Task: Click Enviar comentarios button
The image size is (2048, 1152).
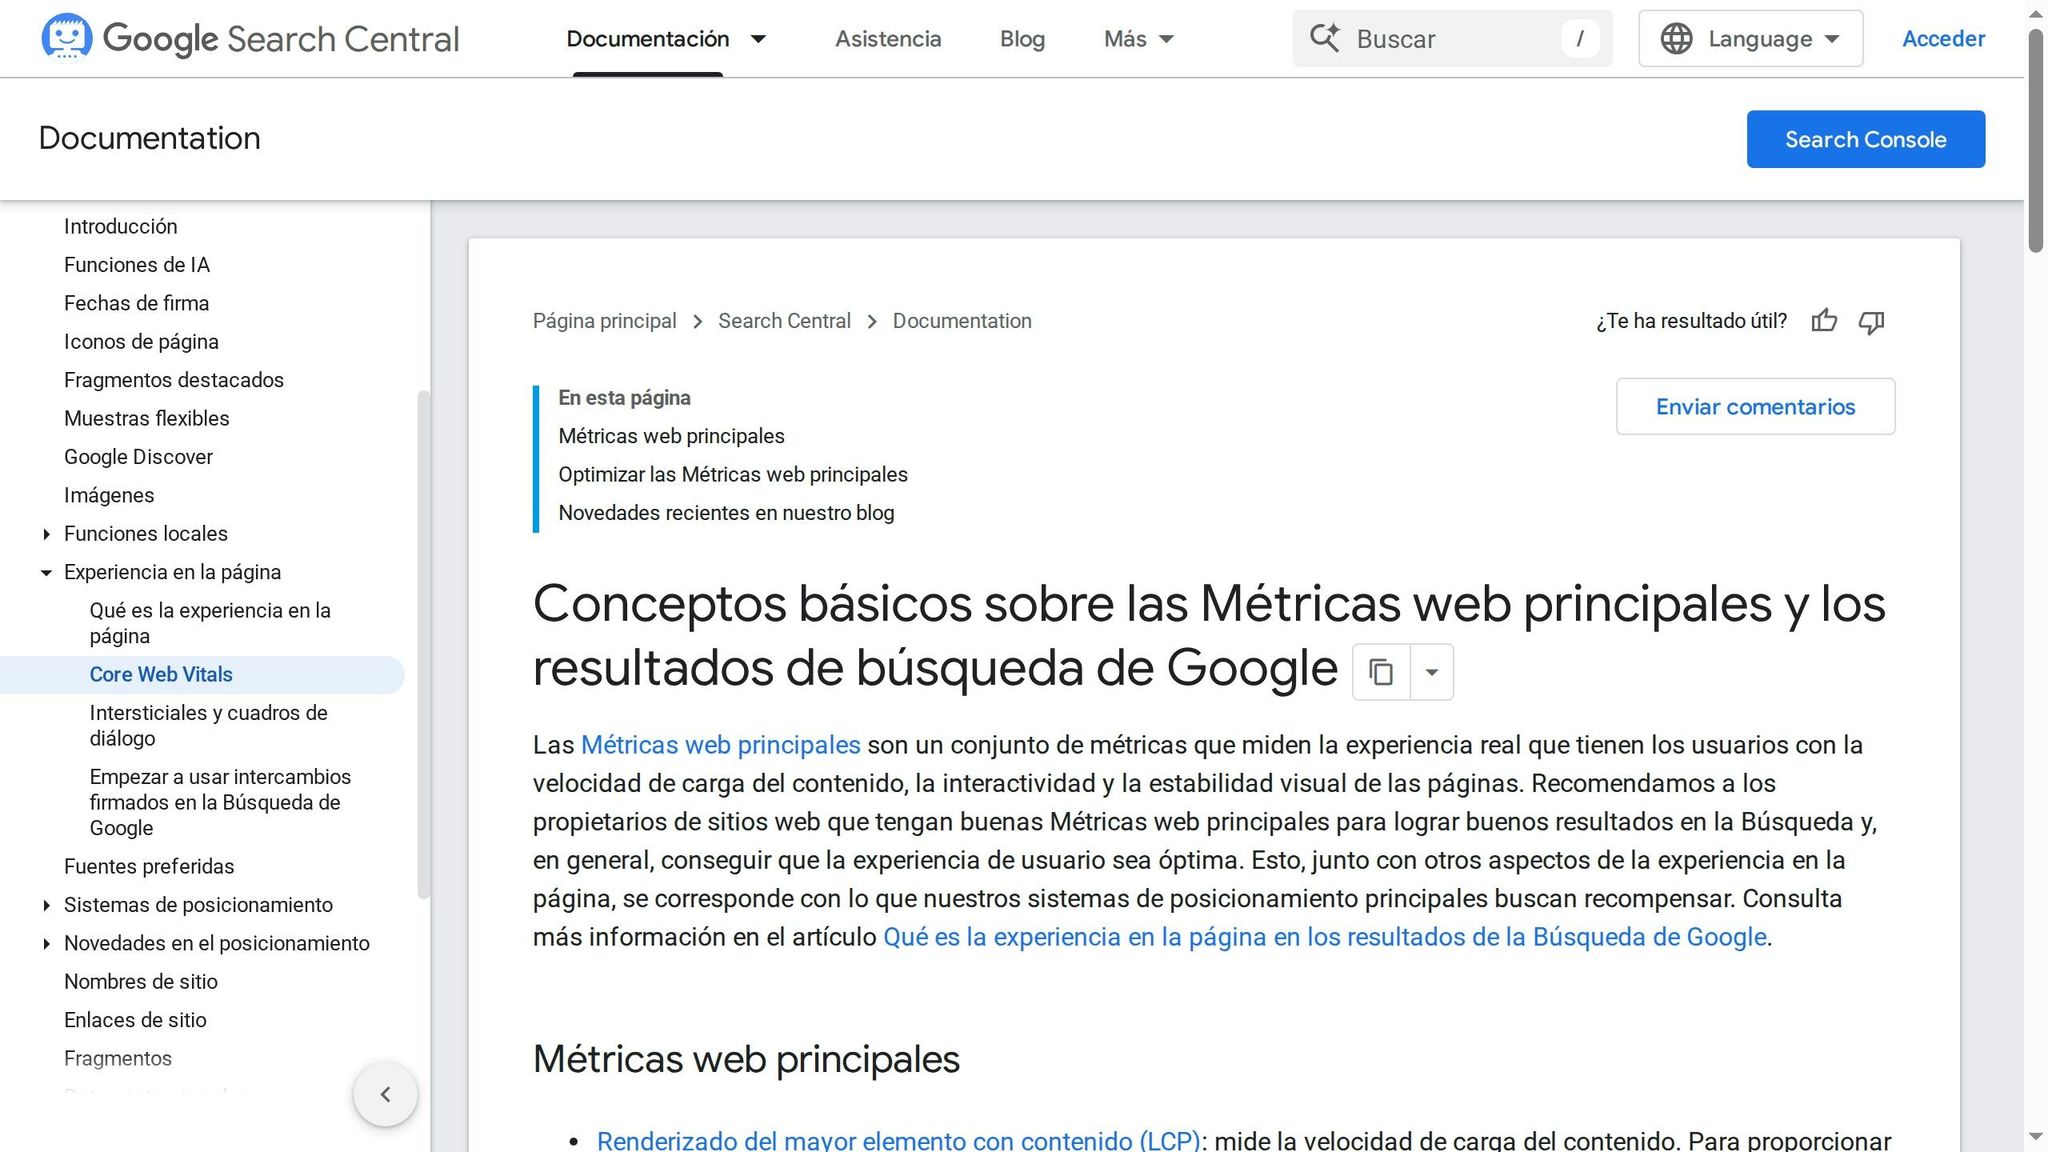Action: [x=1755, y=406]
